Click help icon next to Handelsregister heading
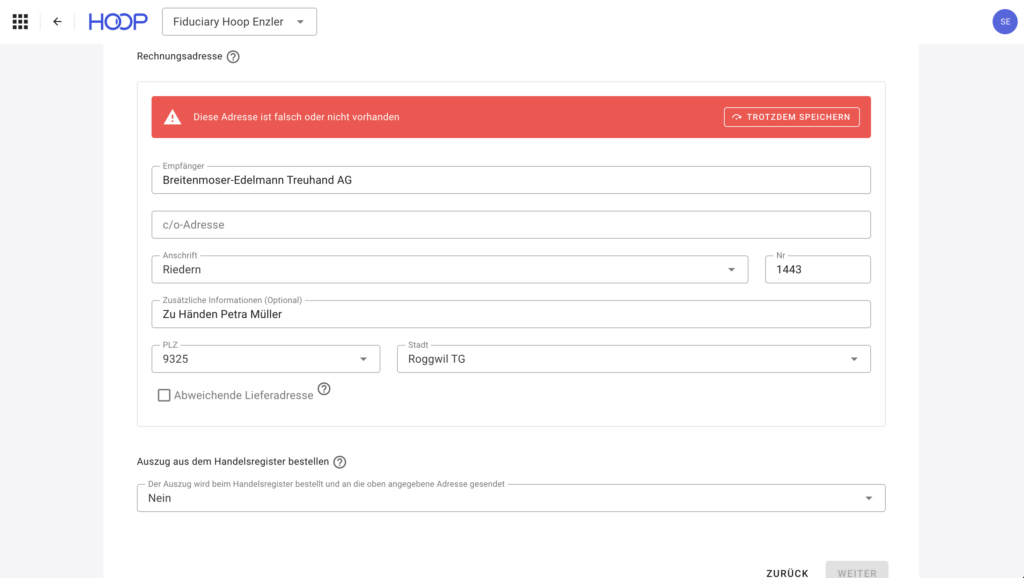Screen dimensions: 1024x578 pos(340,462)
